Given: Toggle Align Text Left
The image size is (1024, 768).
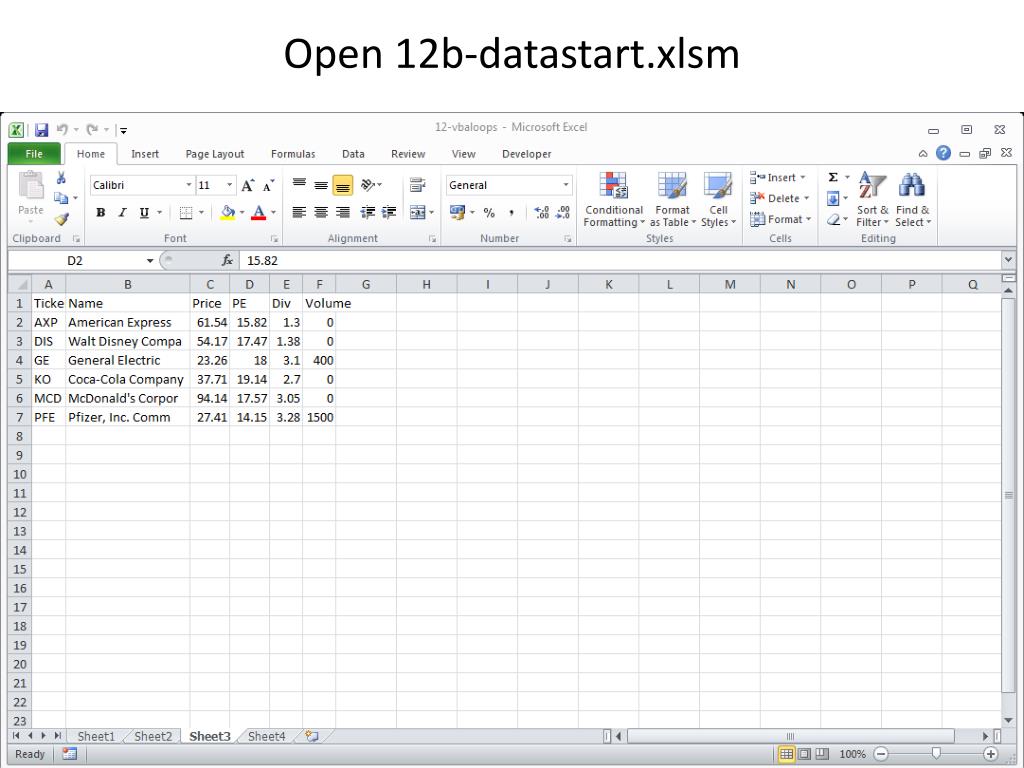Looking at the screenshot, I should tap(299, 212).
